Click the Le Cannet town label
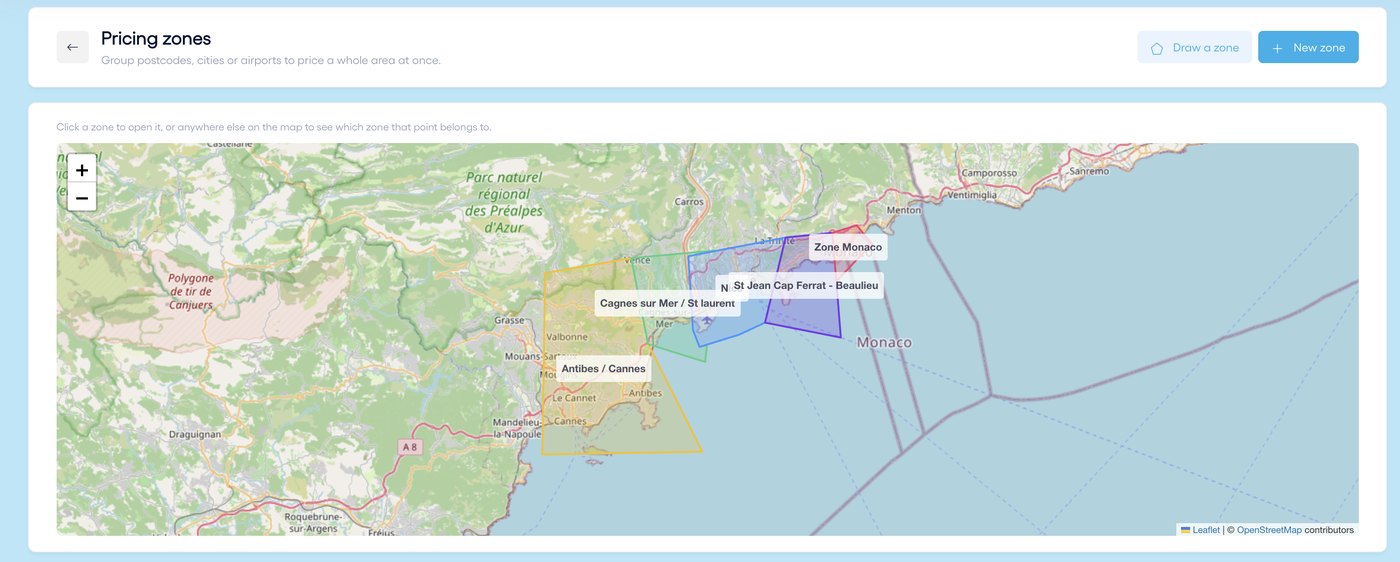The width and height of the screenshot is (1400, 562). coord(574,398)
